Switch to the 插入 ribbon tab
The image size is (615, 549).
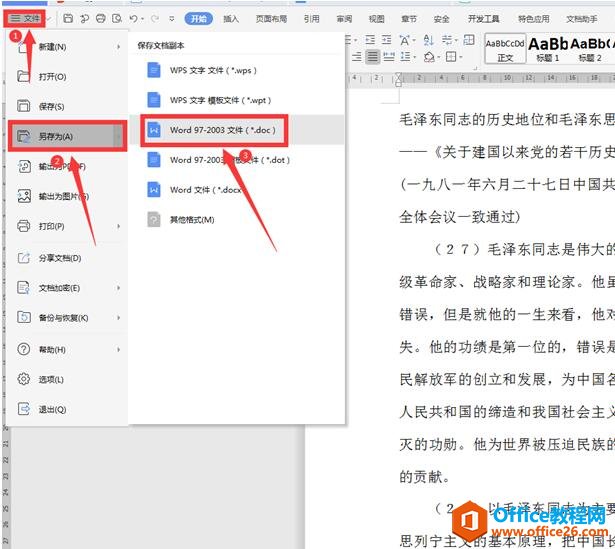231,18
